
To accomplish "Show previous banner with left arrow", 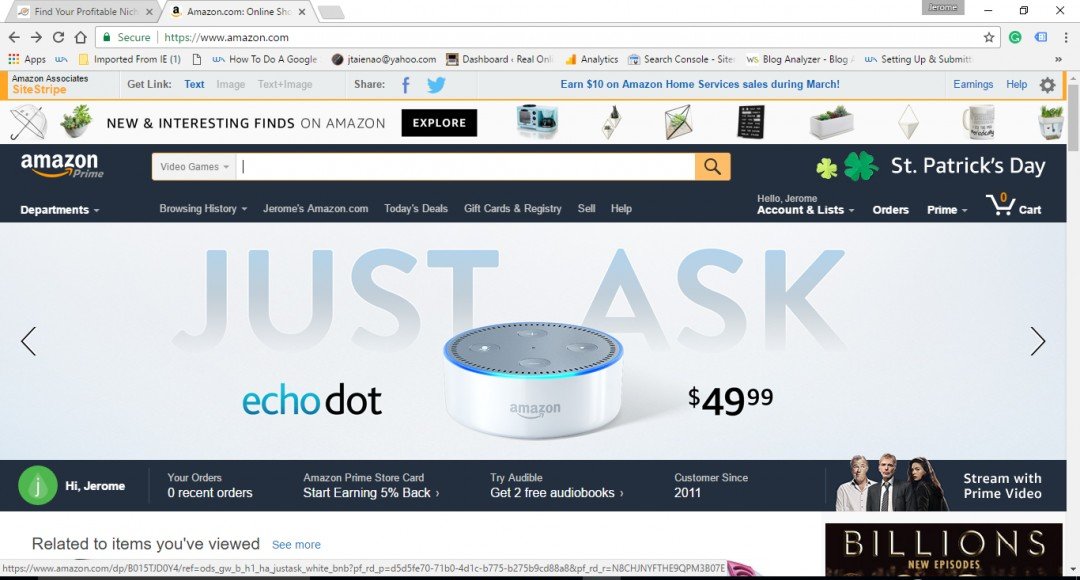I will 28,341.
